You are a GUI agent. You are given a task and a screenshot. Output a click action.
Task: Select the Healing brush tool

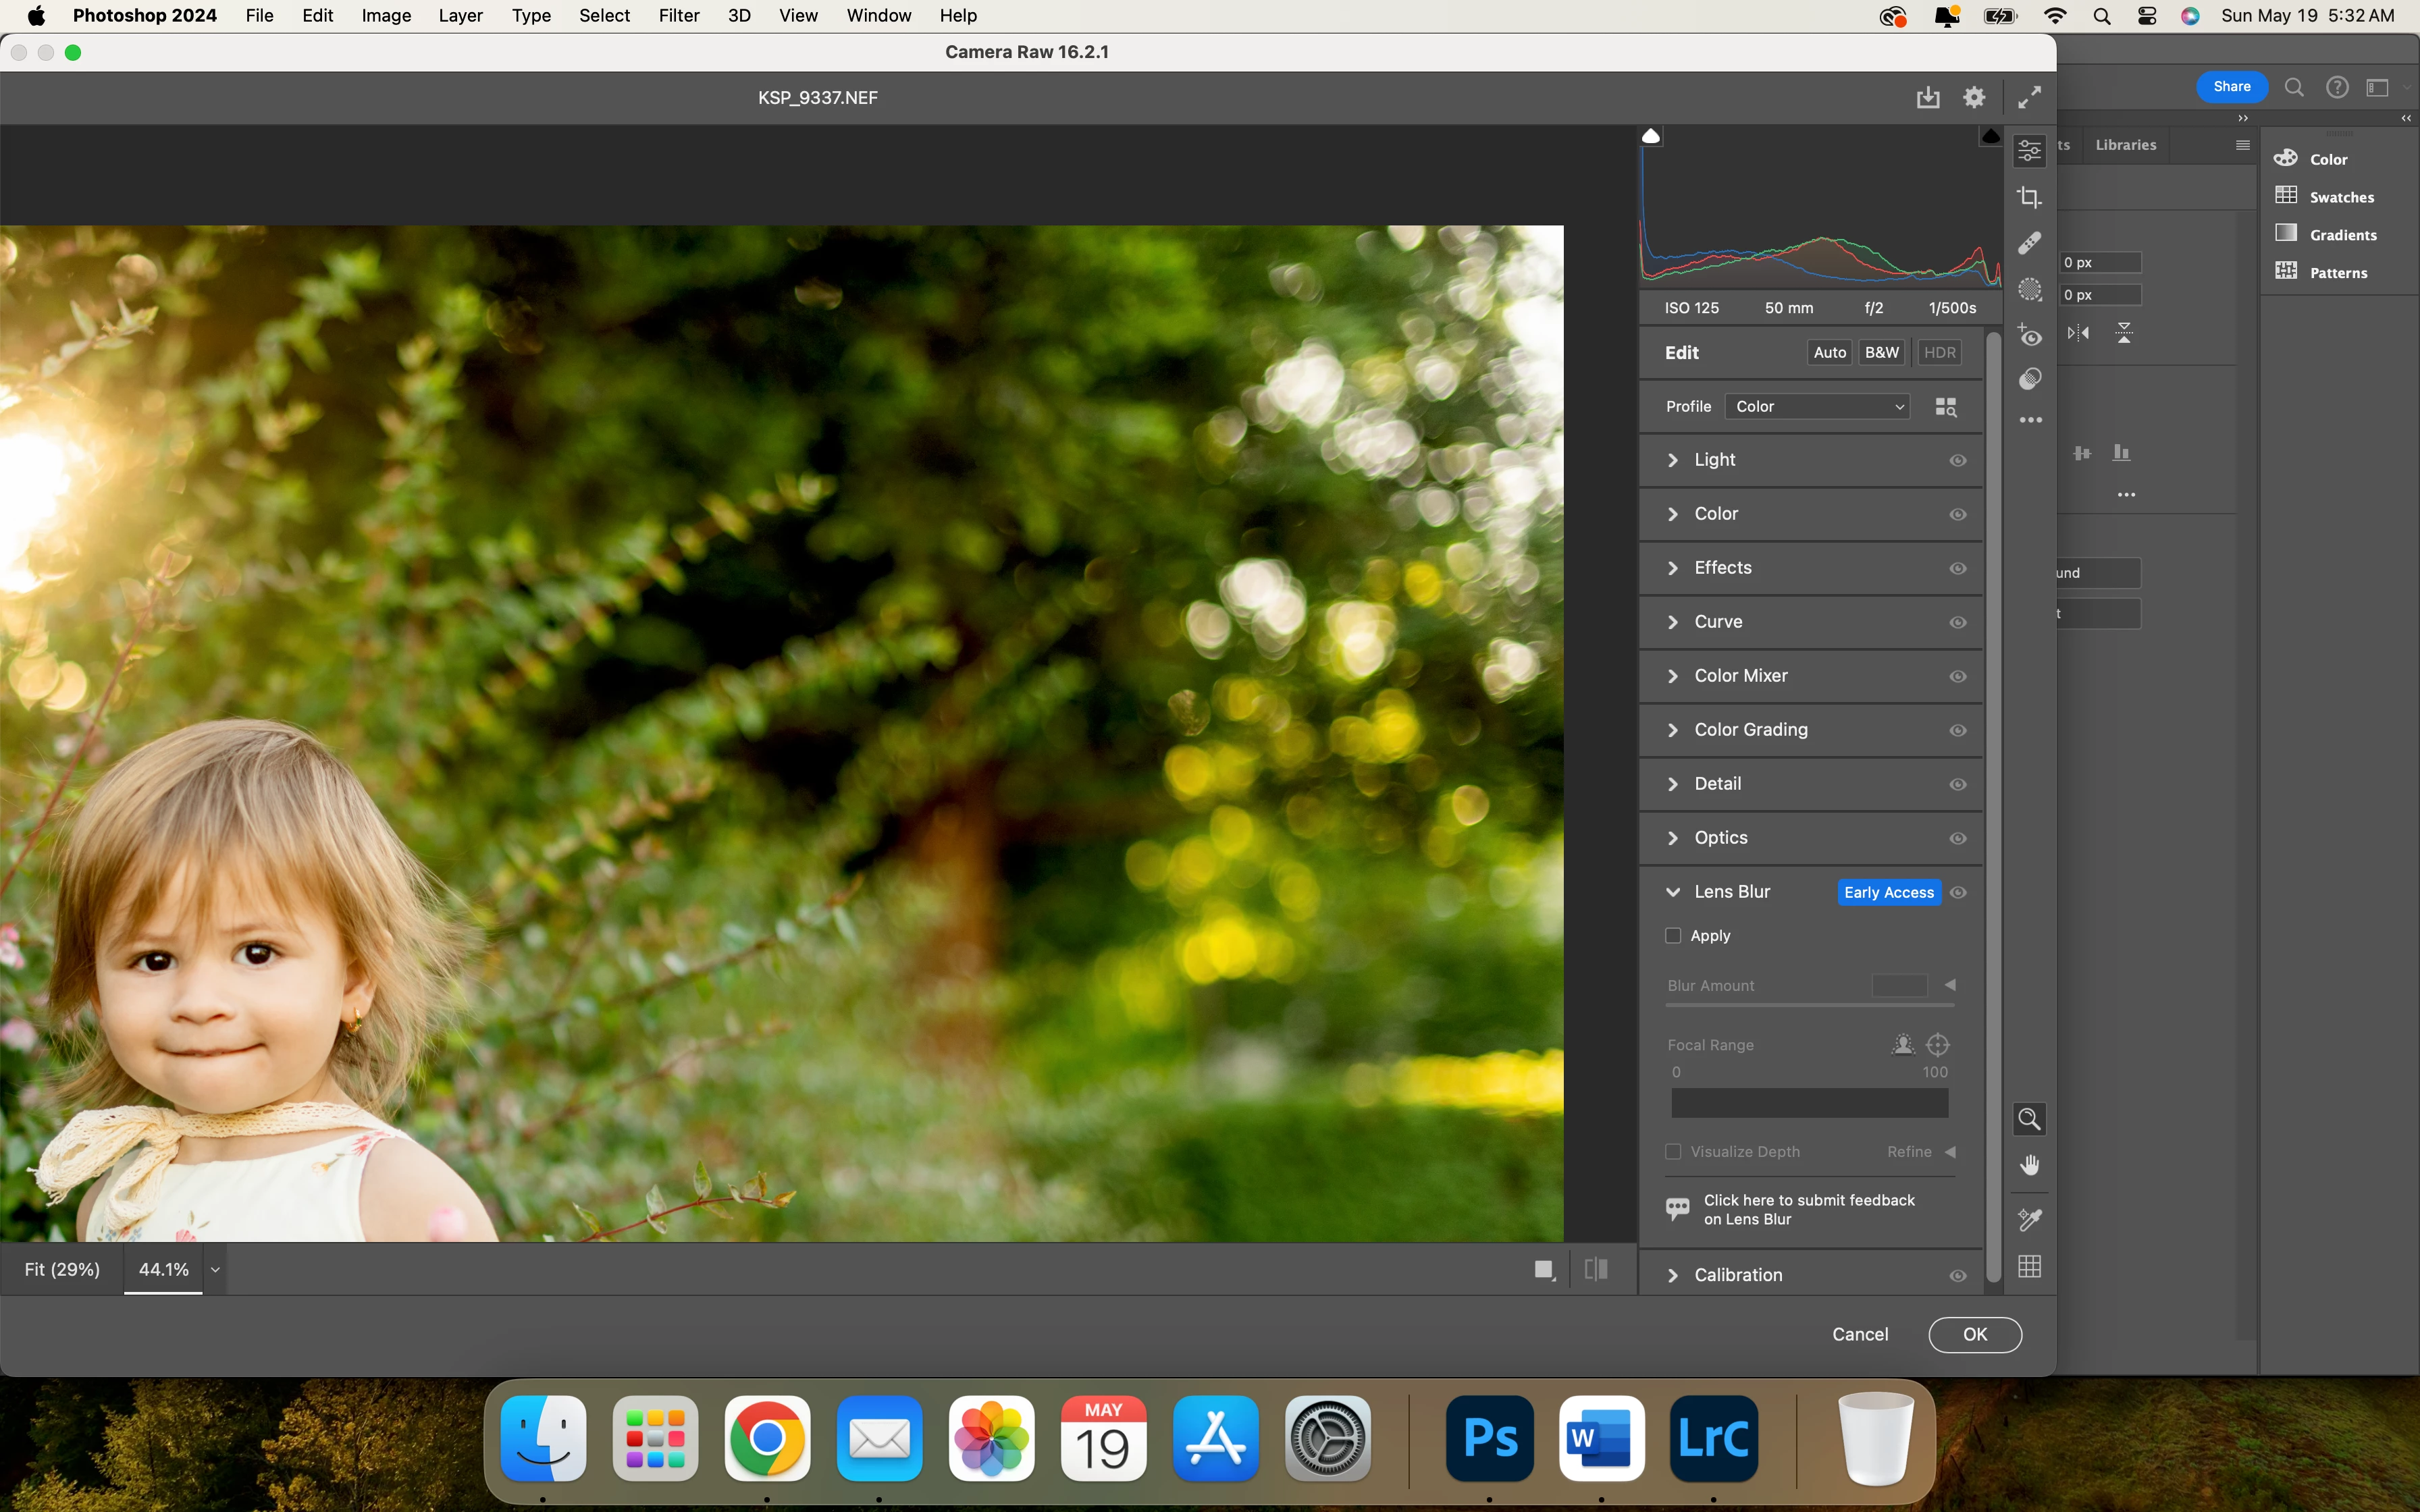(x=2029, y=243)
